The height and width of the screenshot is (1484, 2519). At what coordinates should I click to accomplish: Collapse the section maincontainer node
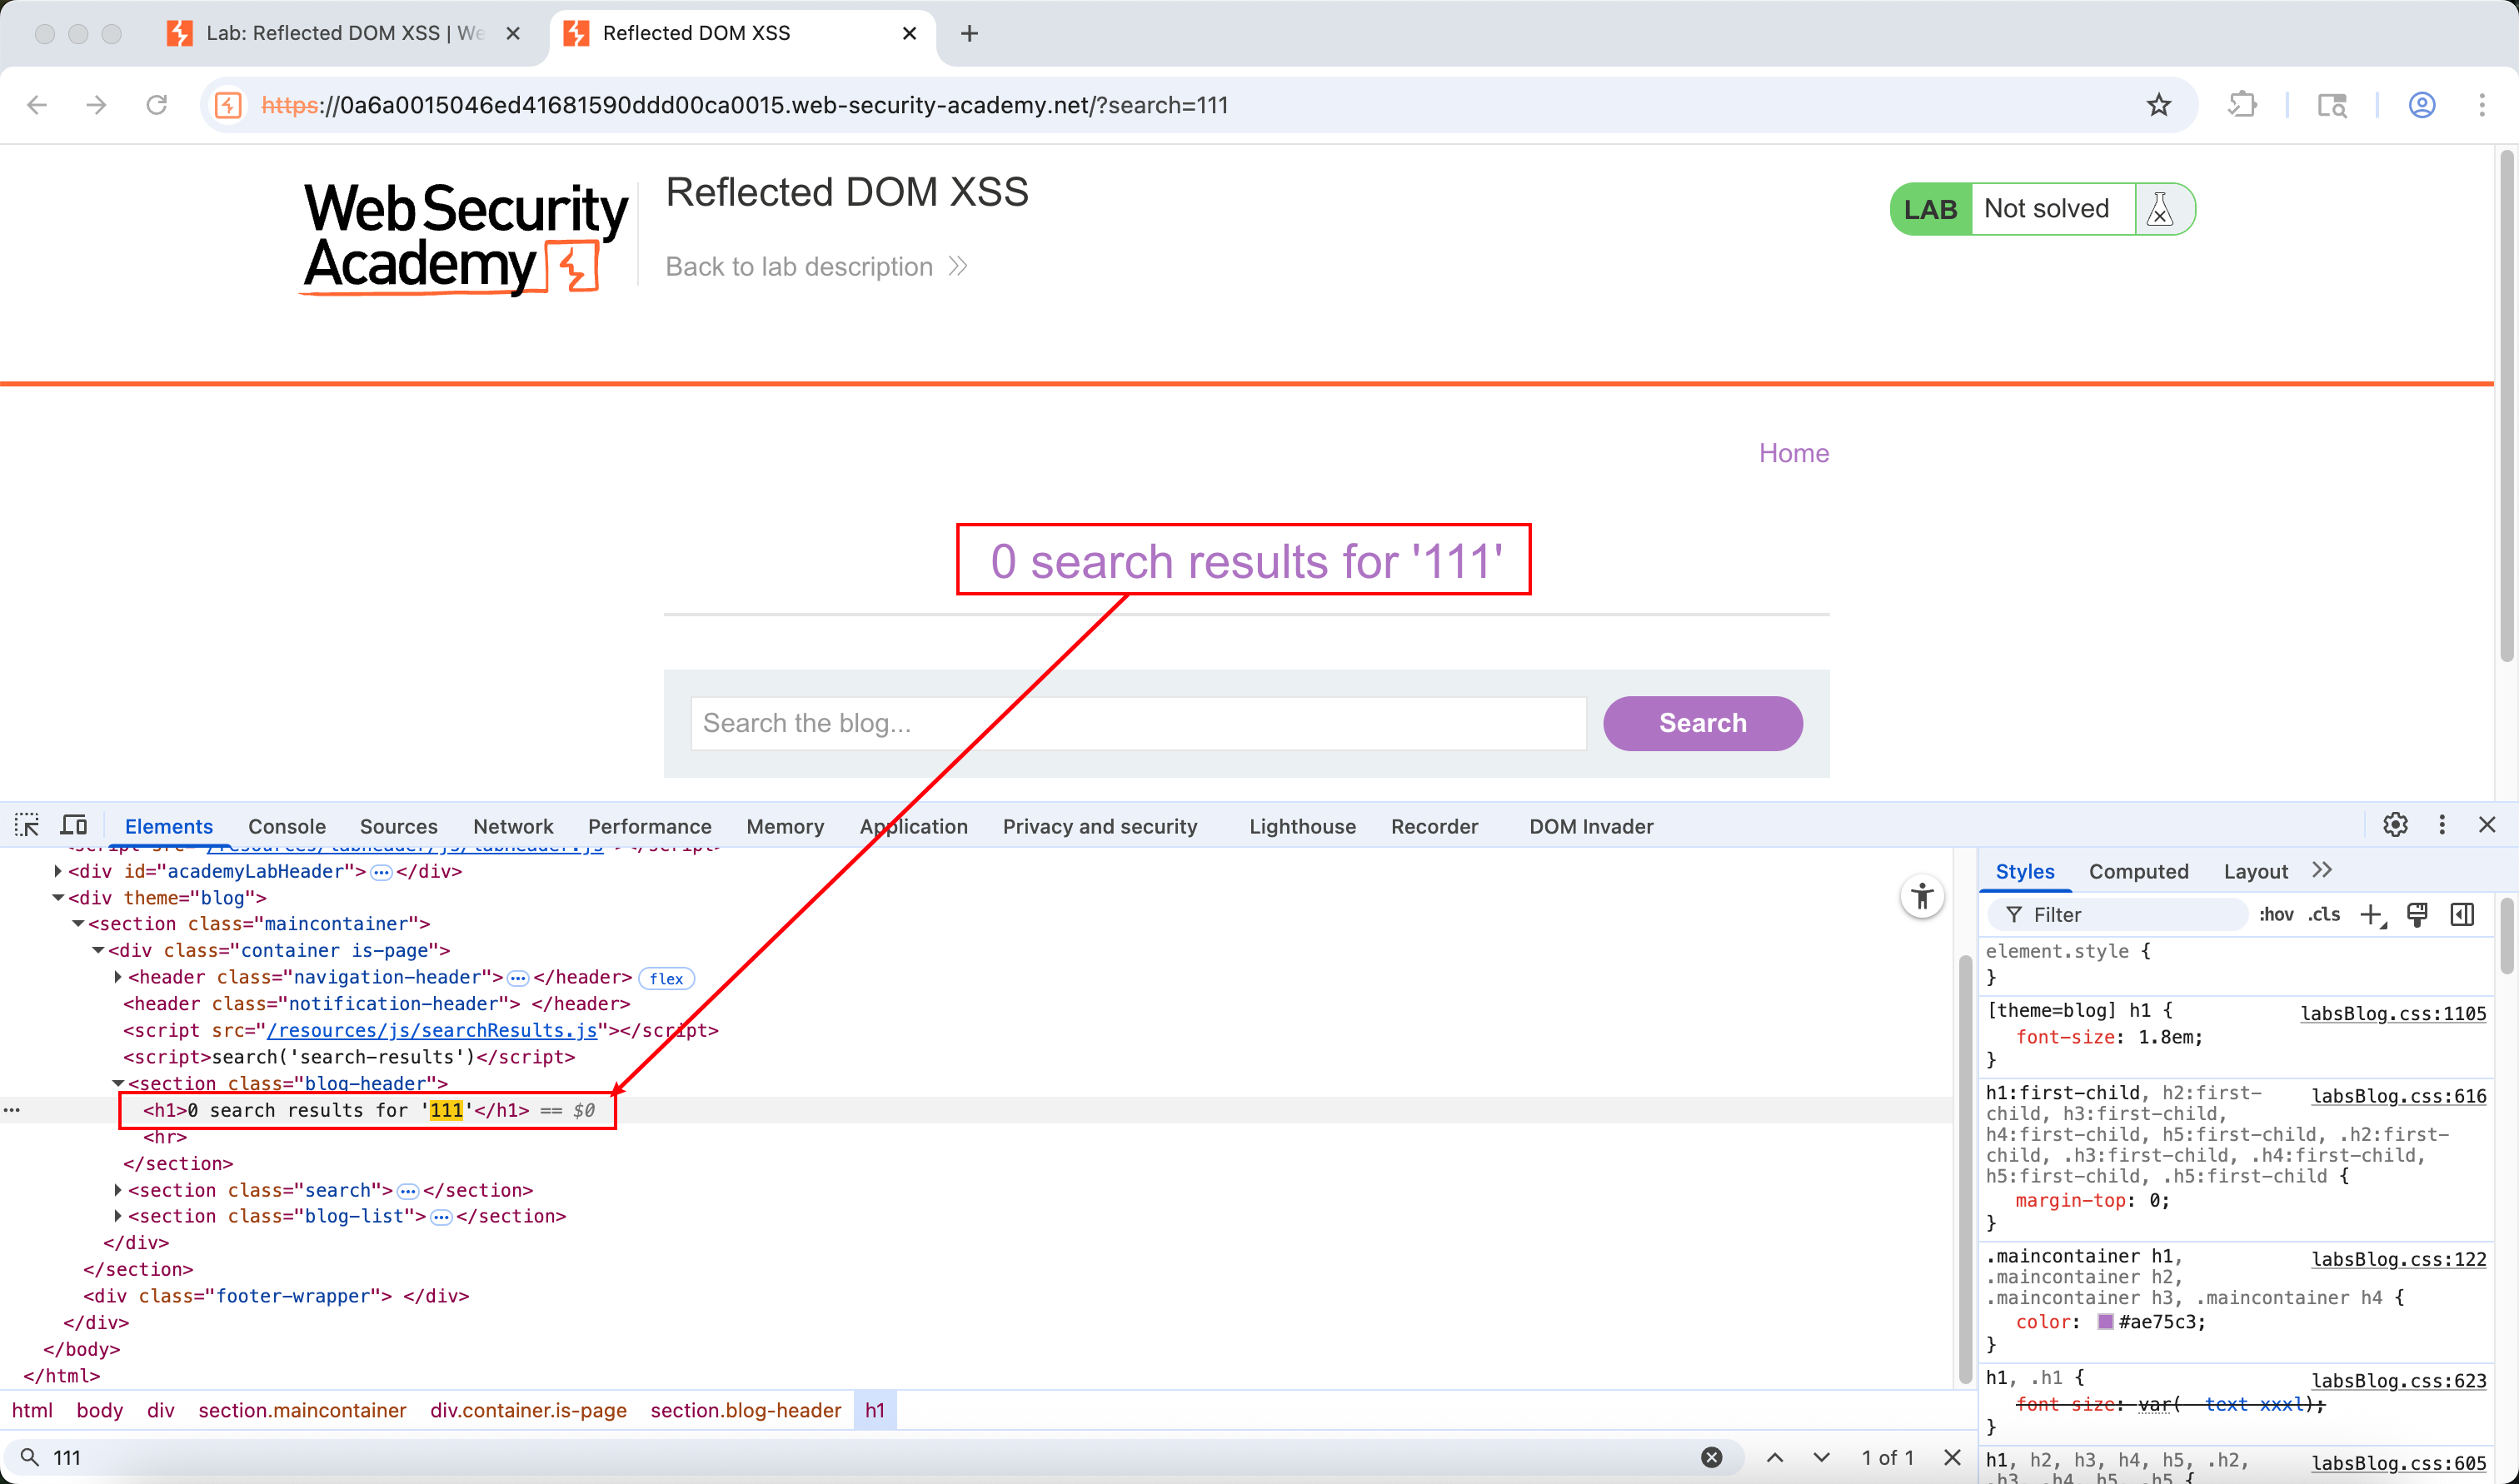(x=78, y=924)
